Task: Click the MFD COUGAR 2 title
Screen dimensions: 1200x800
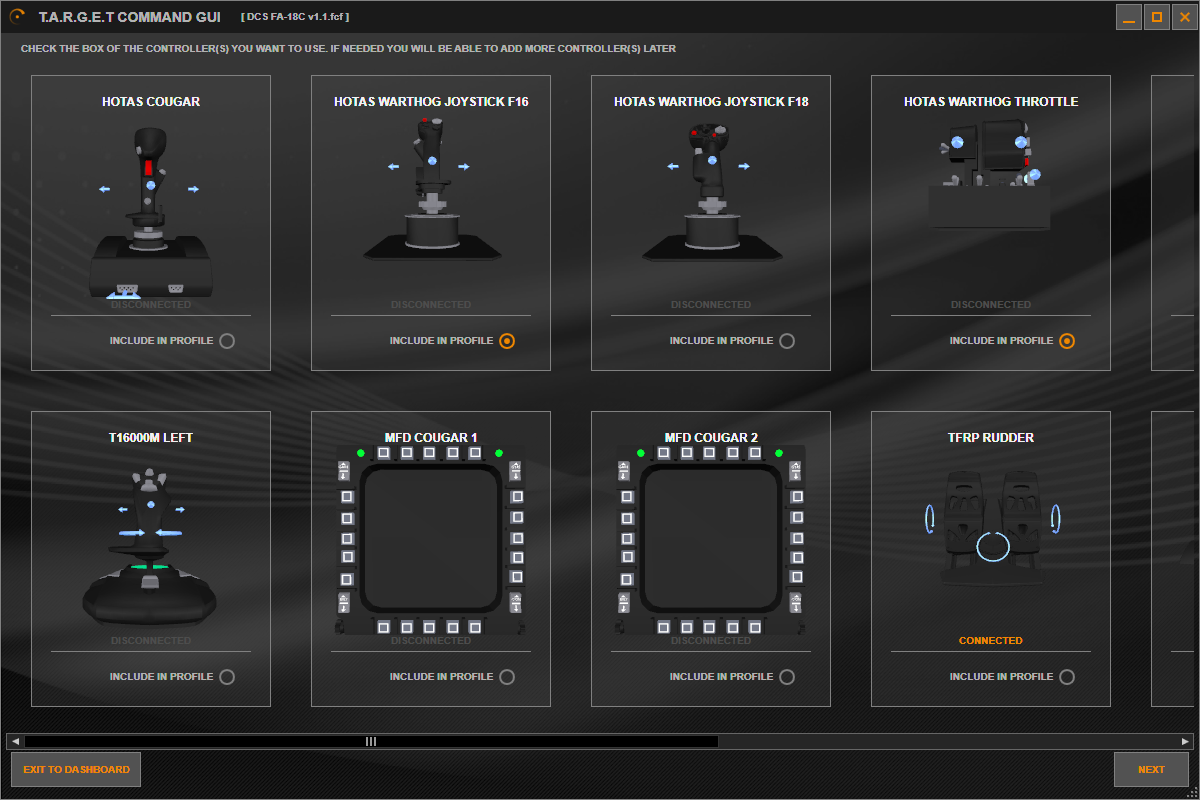Action: [x=711, y=438]
